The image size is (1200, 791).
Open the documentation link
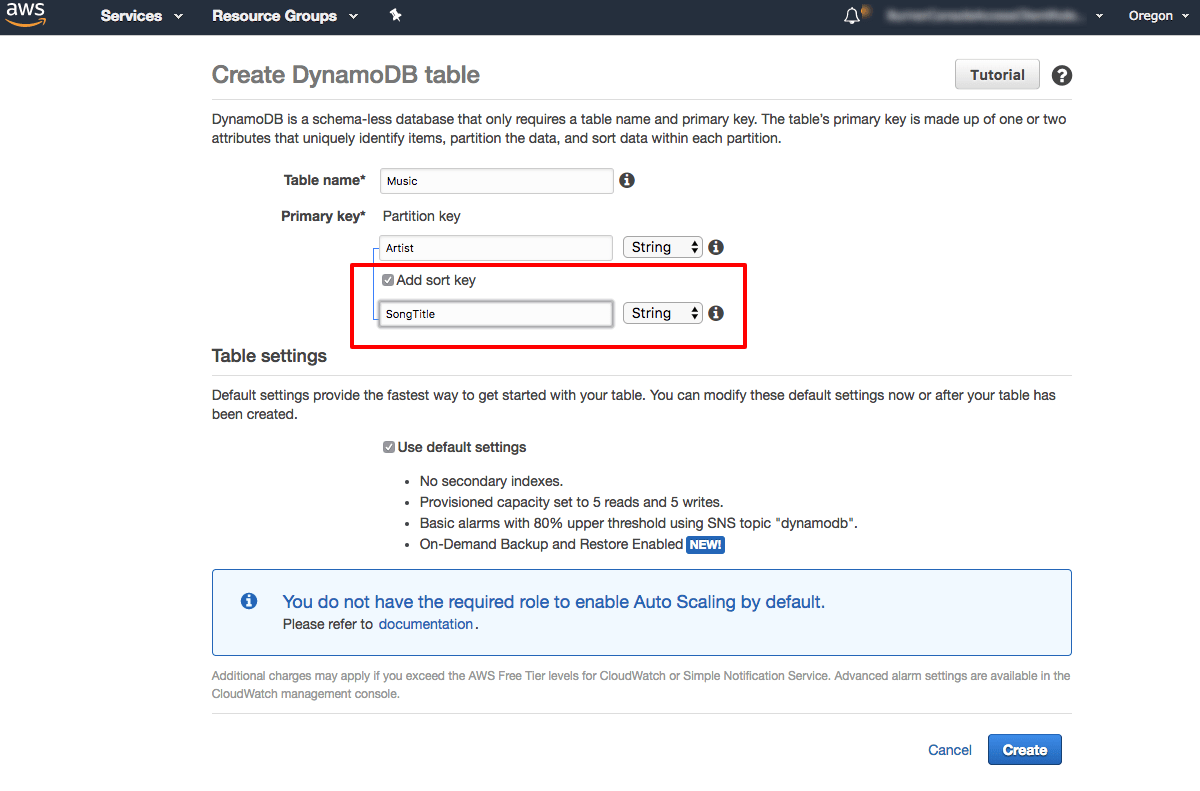click(x=426, y=624)
